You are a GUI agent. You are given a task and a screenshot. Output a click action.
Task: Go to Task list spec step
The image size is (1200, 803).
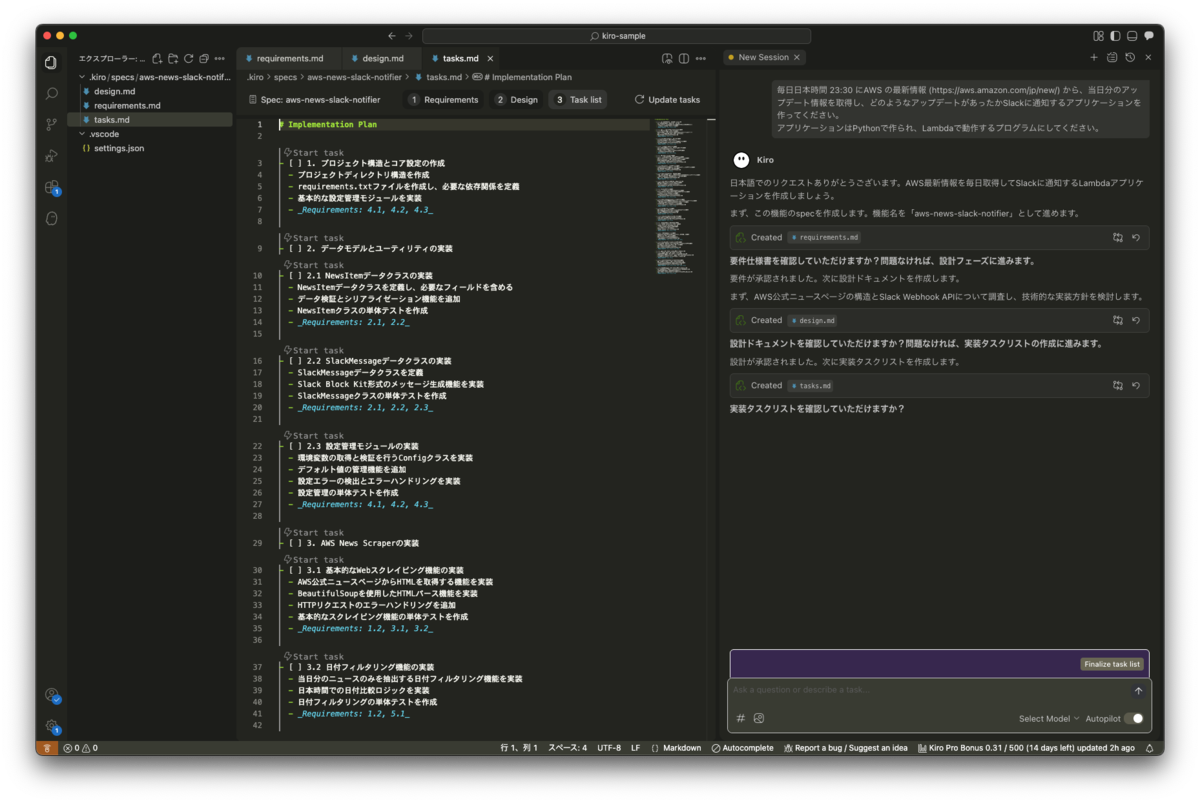[577, 100]
